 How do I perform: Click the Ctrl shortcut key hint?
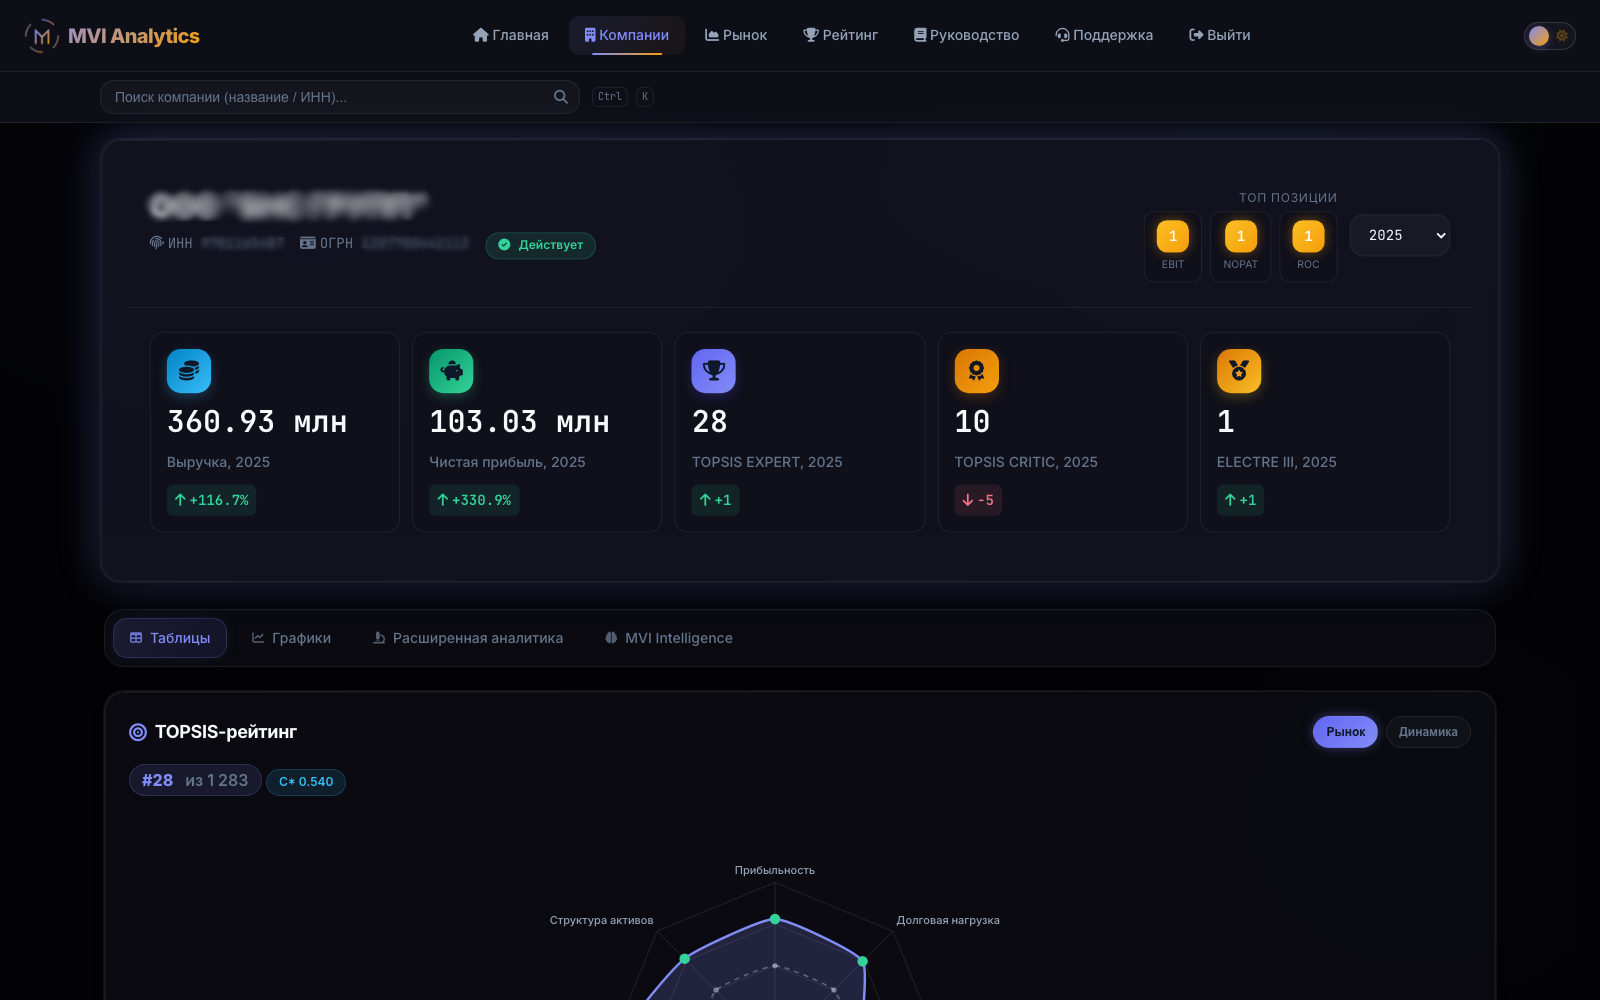[610, 97]
